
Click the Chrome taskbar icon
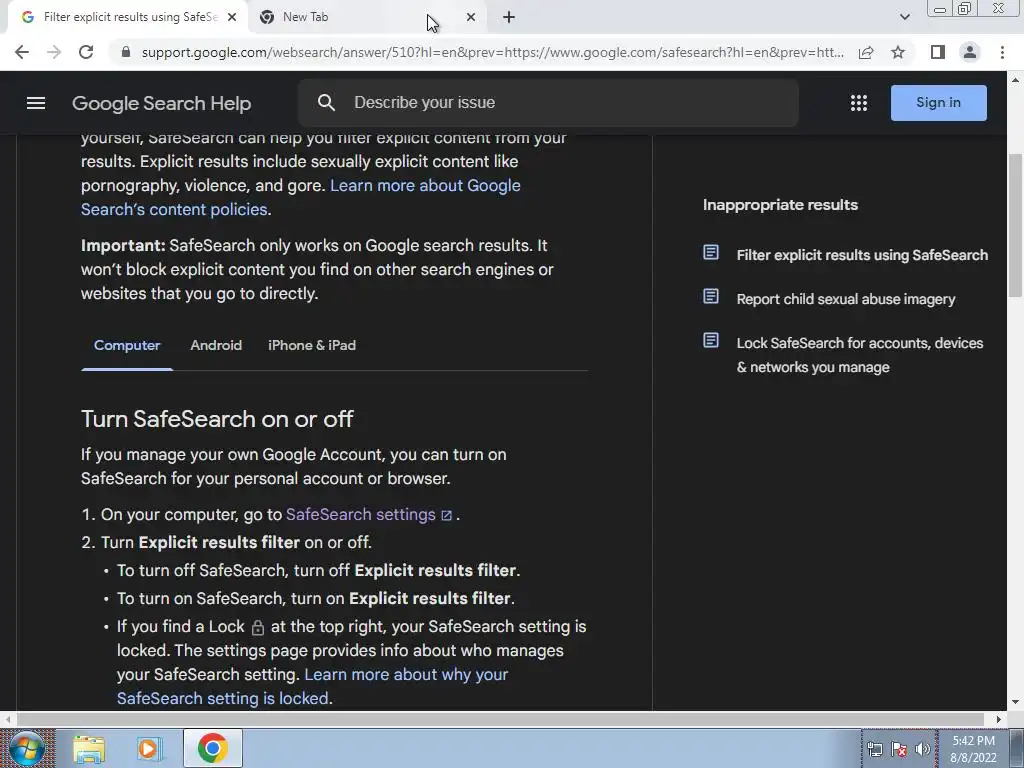tap(213, 748)
